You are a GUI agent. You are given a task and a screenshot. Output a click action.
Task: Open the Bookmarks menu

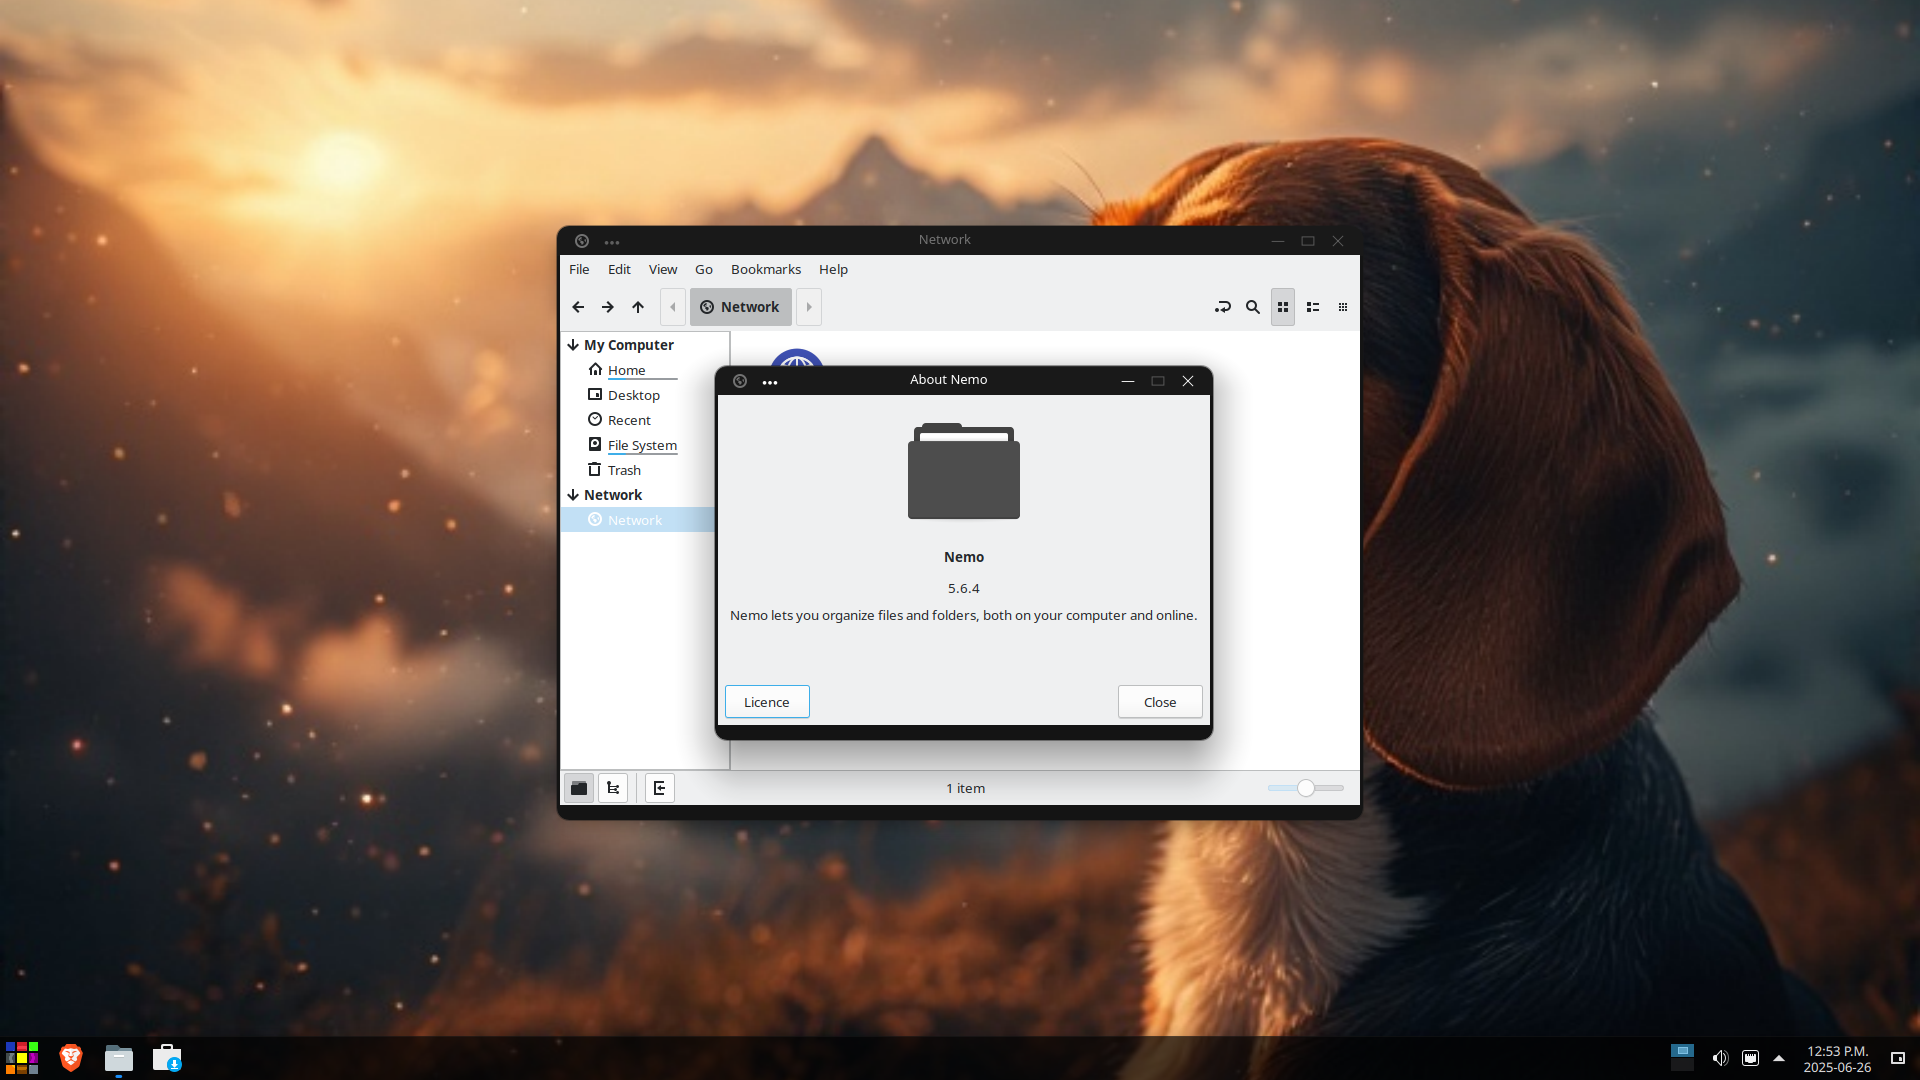pyautogui.click(x=766, y=269)
